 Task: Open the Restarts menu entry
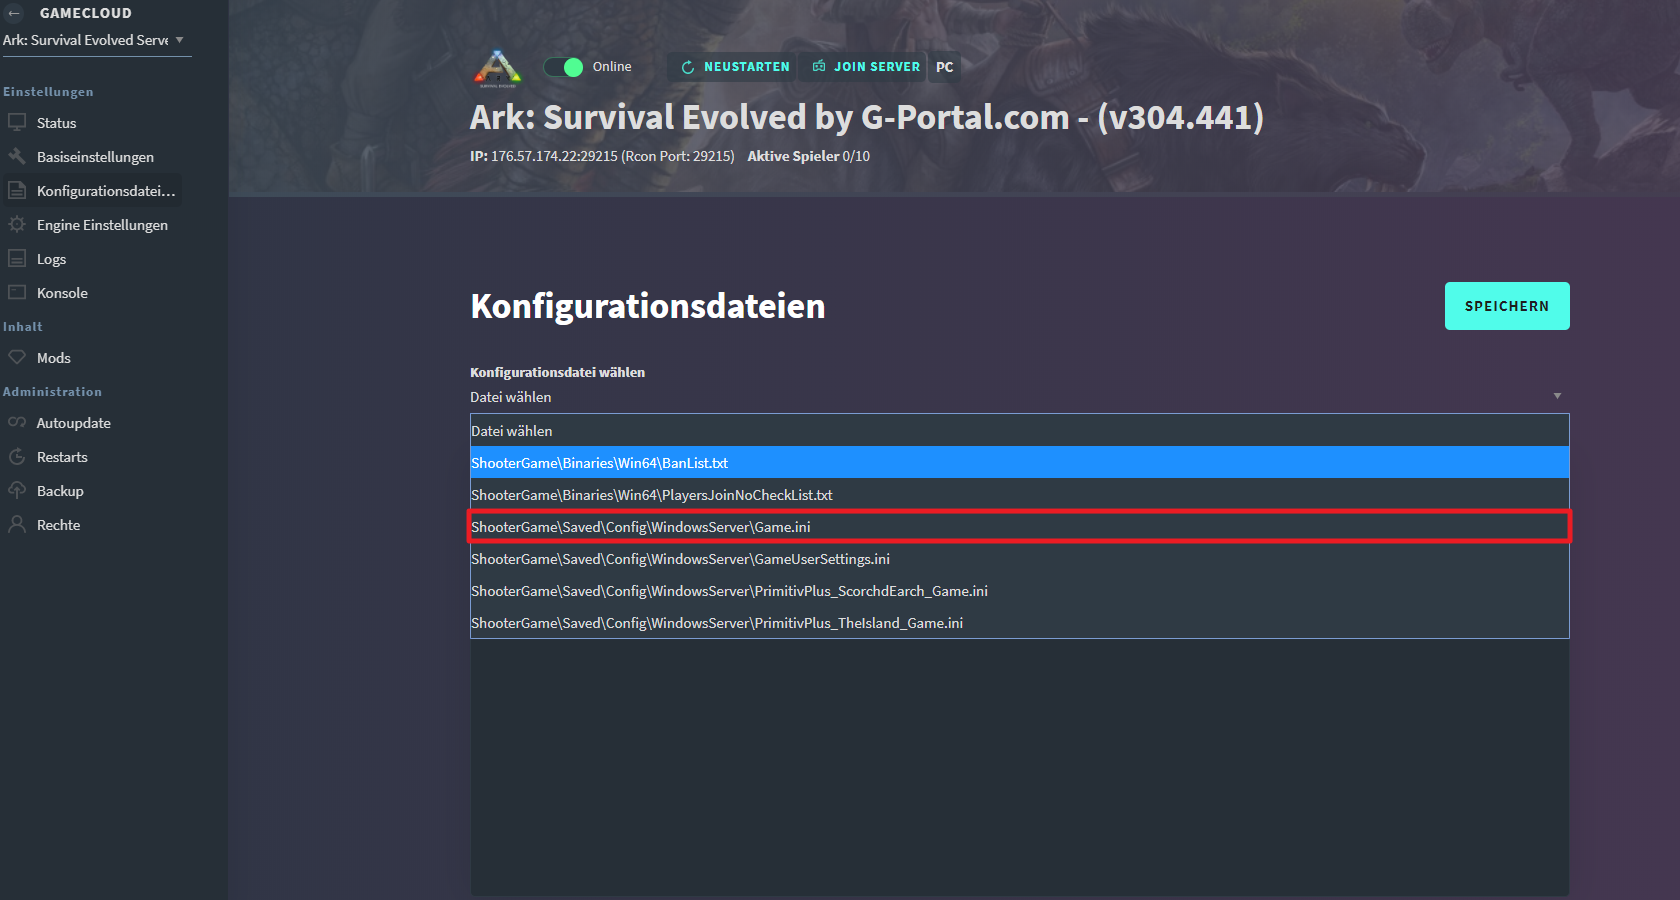pos(62,457)
